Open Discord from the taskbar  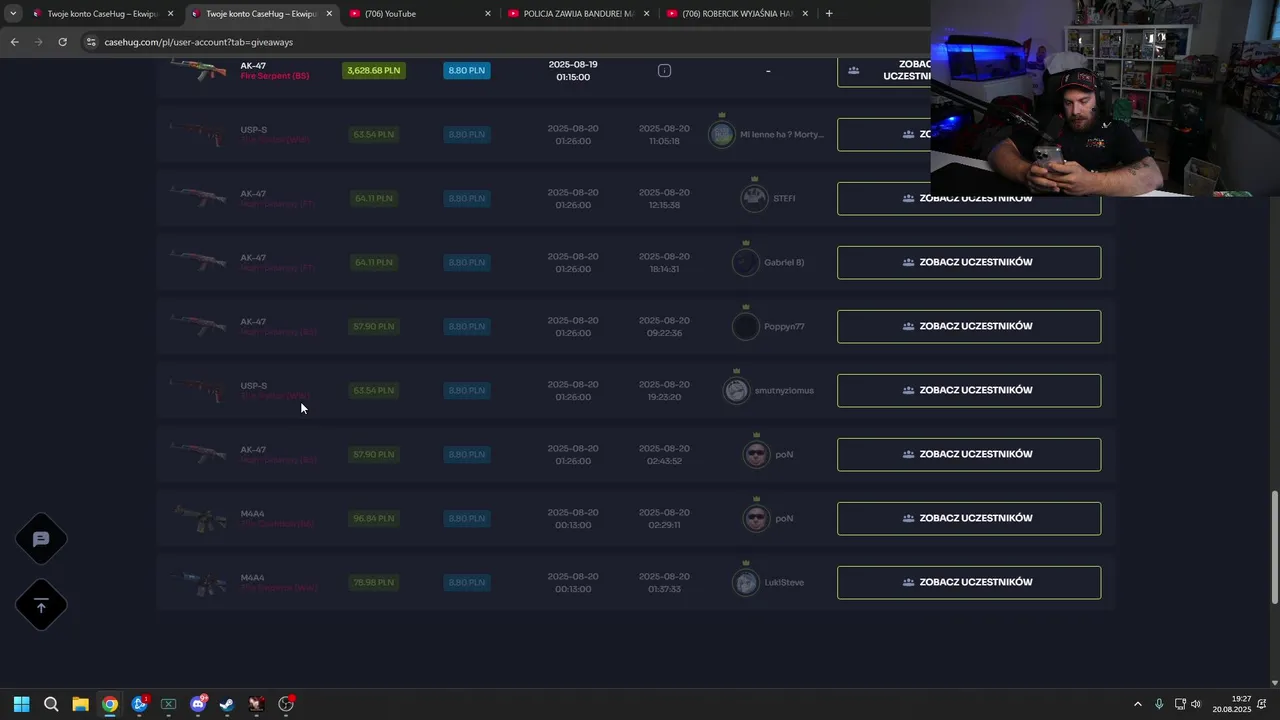(x=198, y=704)
